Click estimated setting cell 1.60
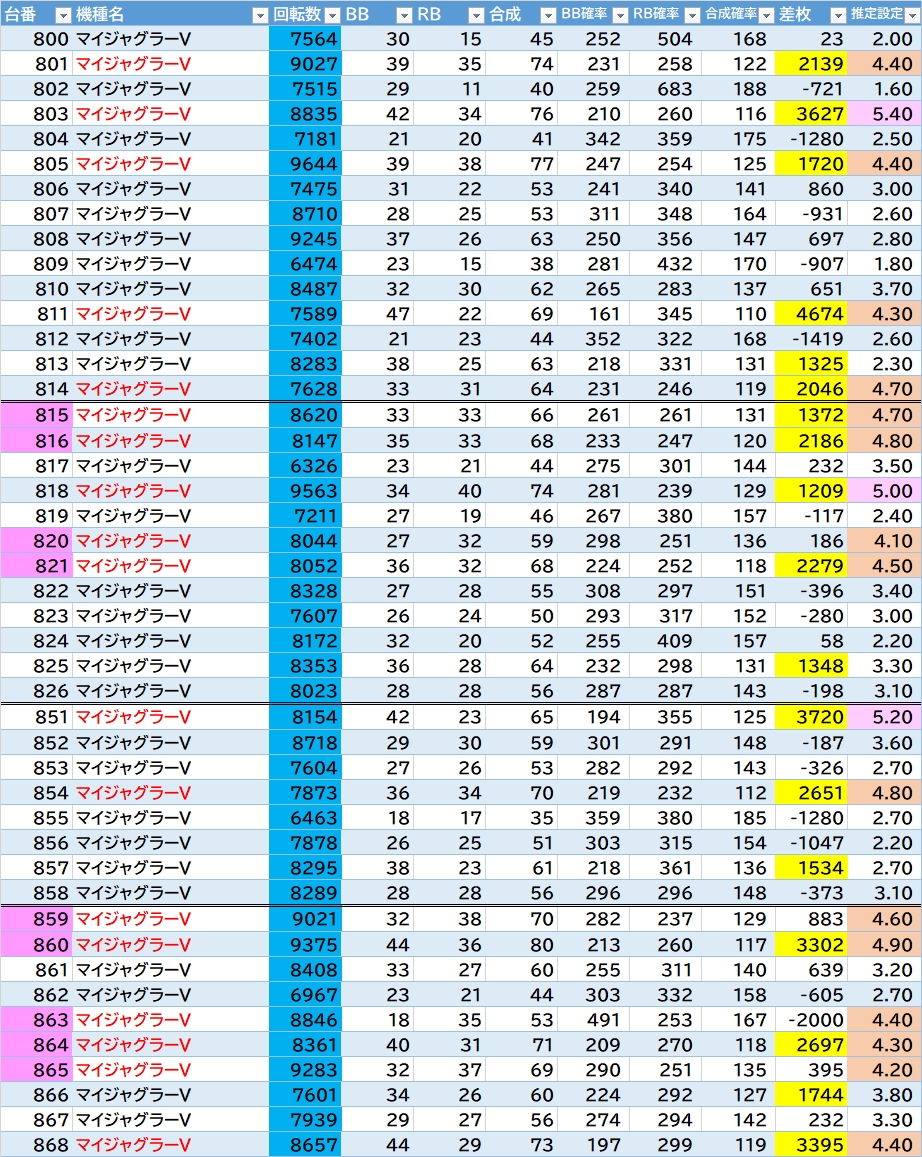The width and height of the screenshot is (922, 1157). (x=884, y=89)
